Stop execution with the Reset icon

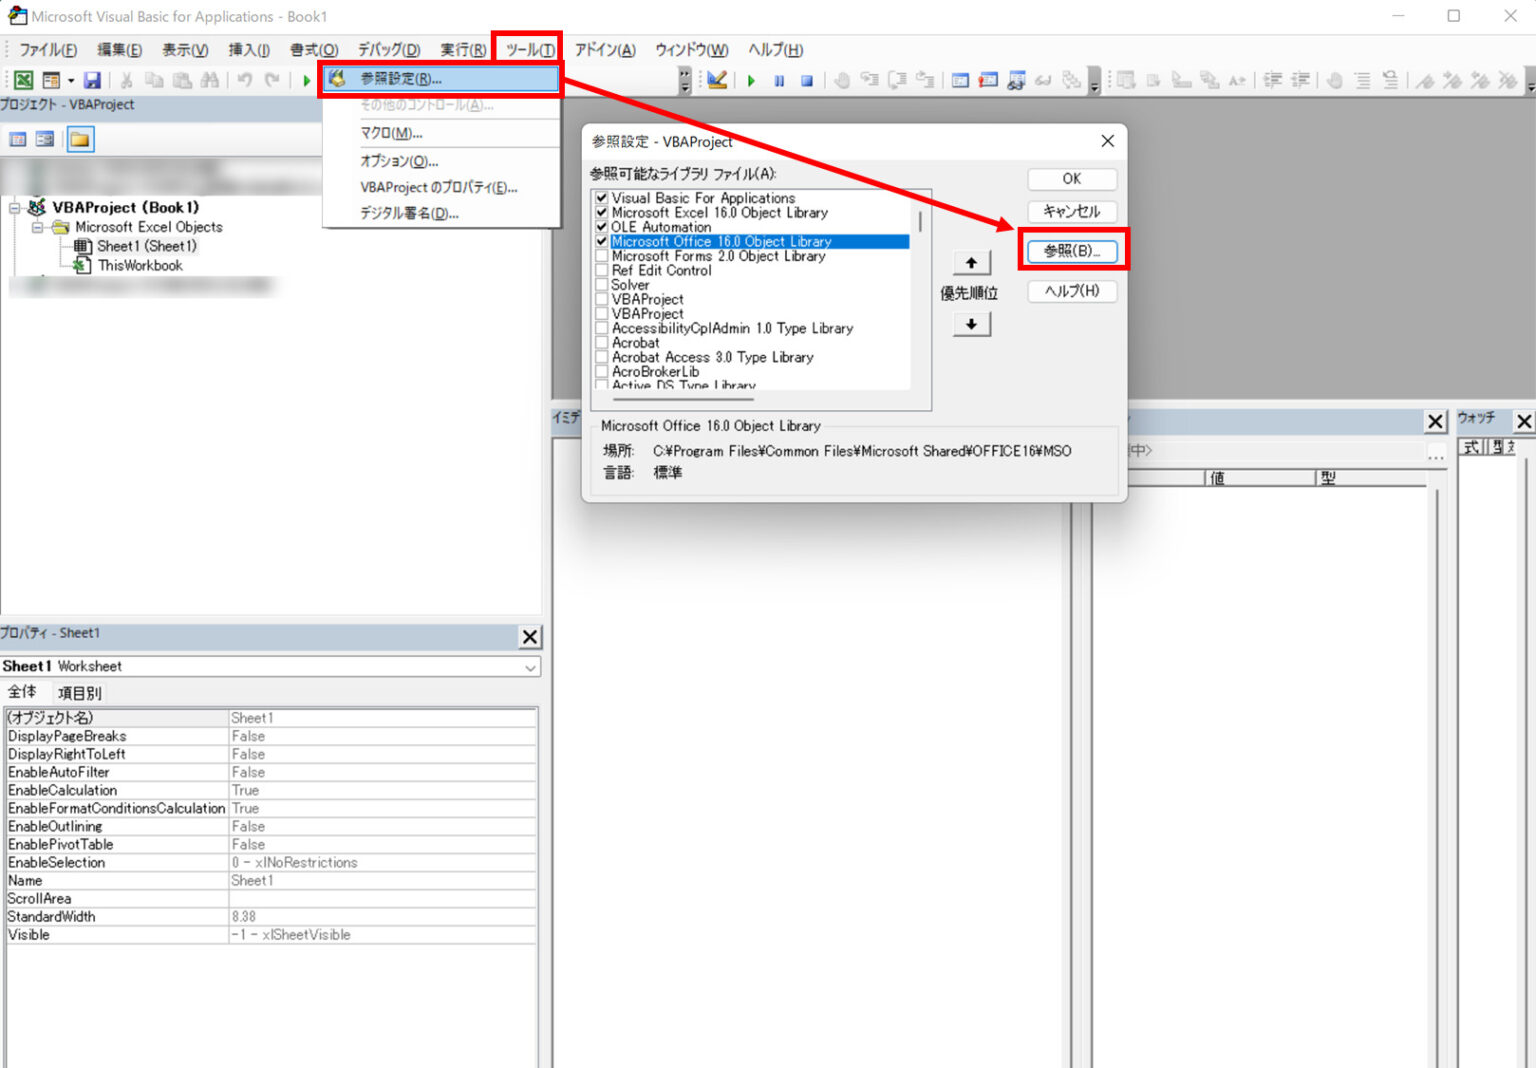(808, 80)
